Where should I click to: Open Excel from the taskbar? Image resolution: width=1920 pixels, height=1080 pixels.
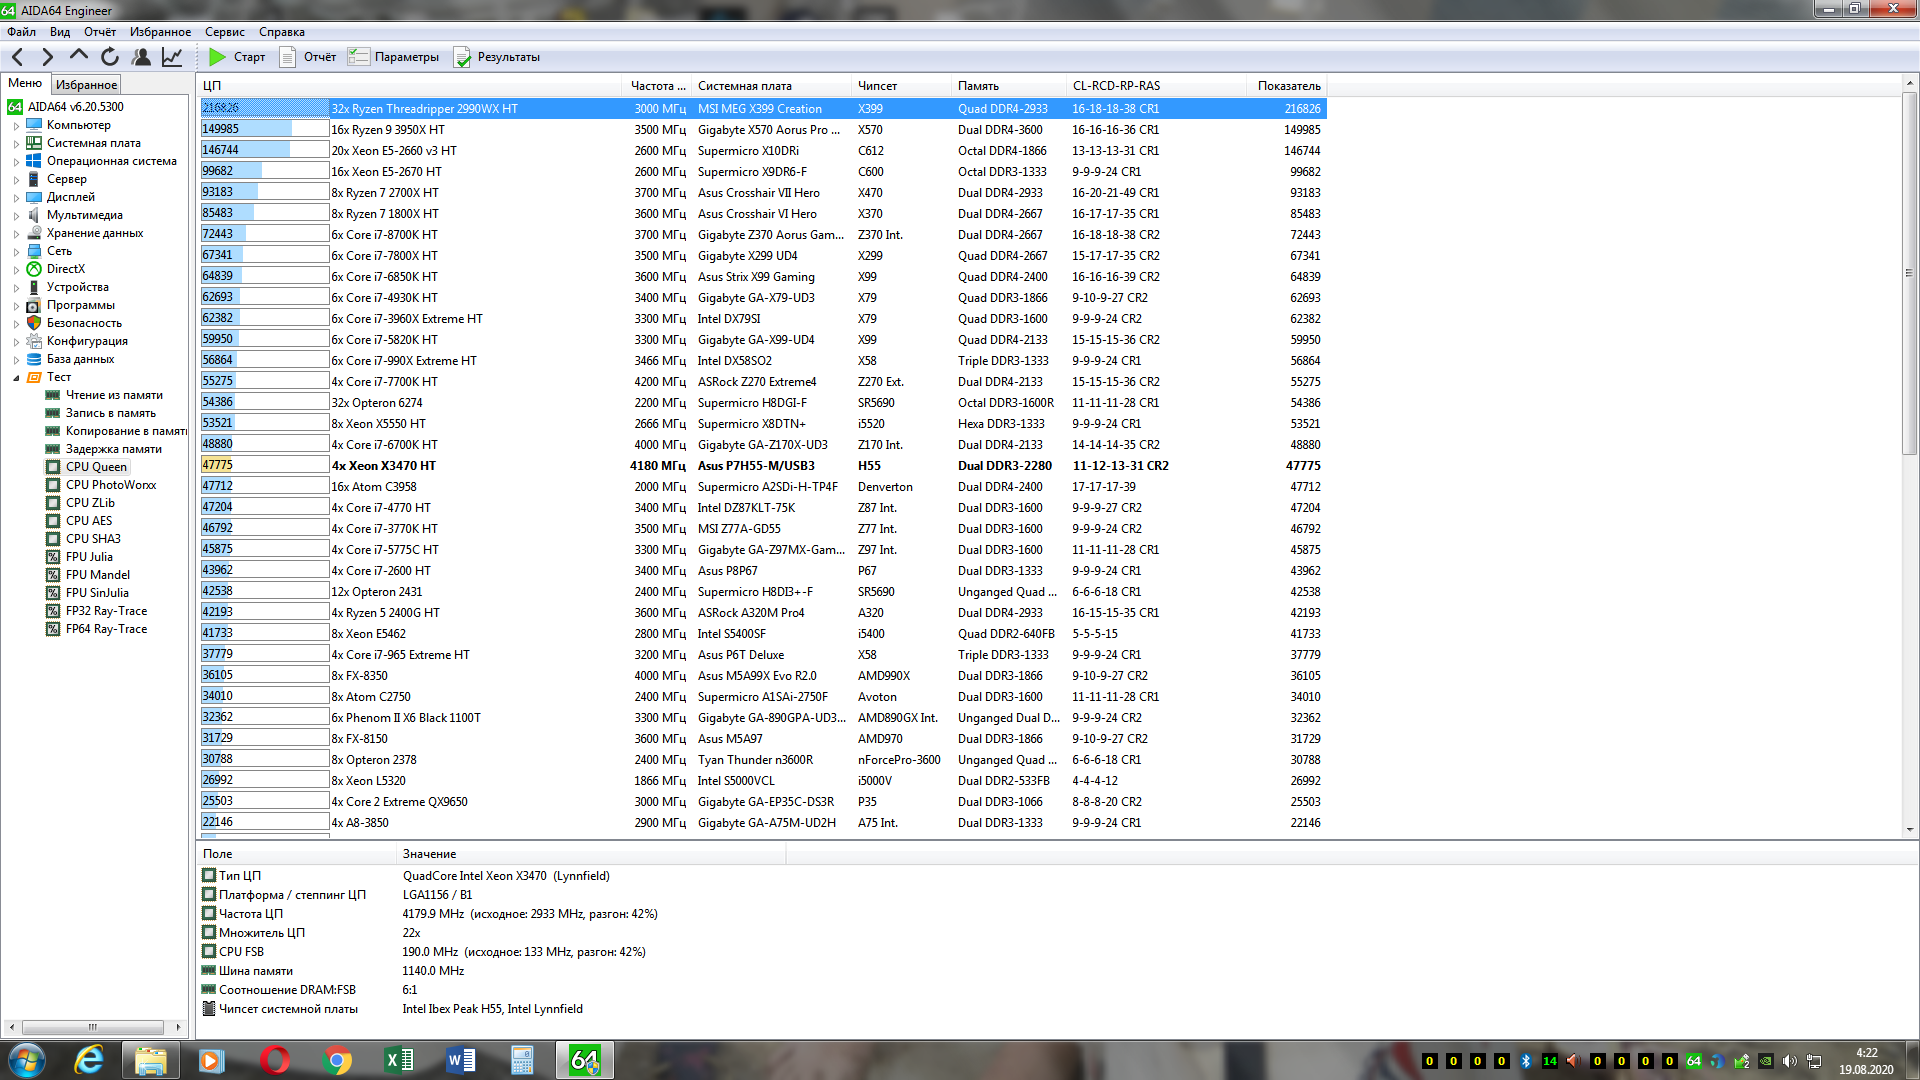(x=399, y=1060)
